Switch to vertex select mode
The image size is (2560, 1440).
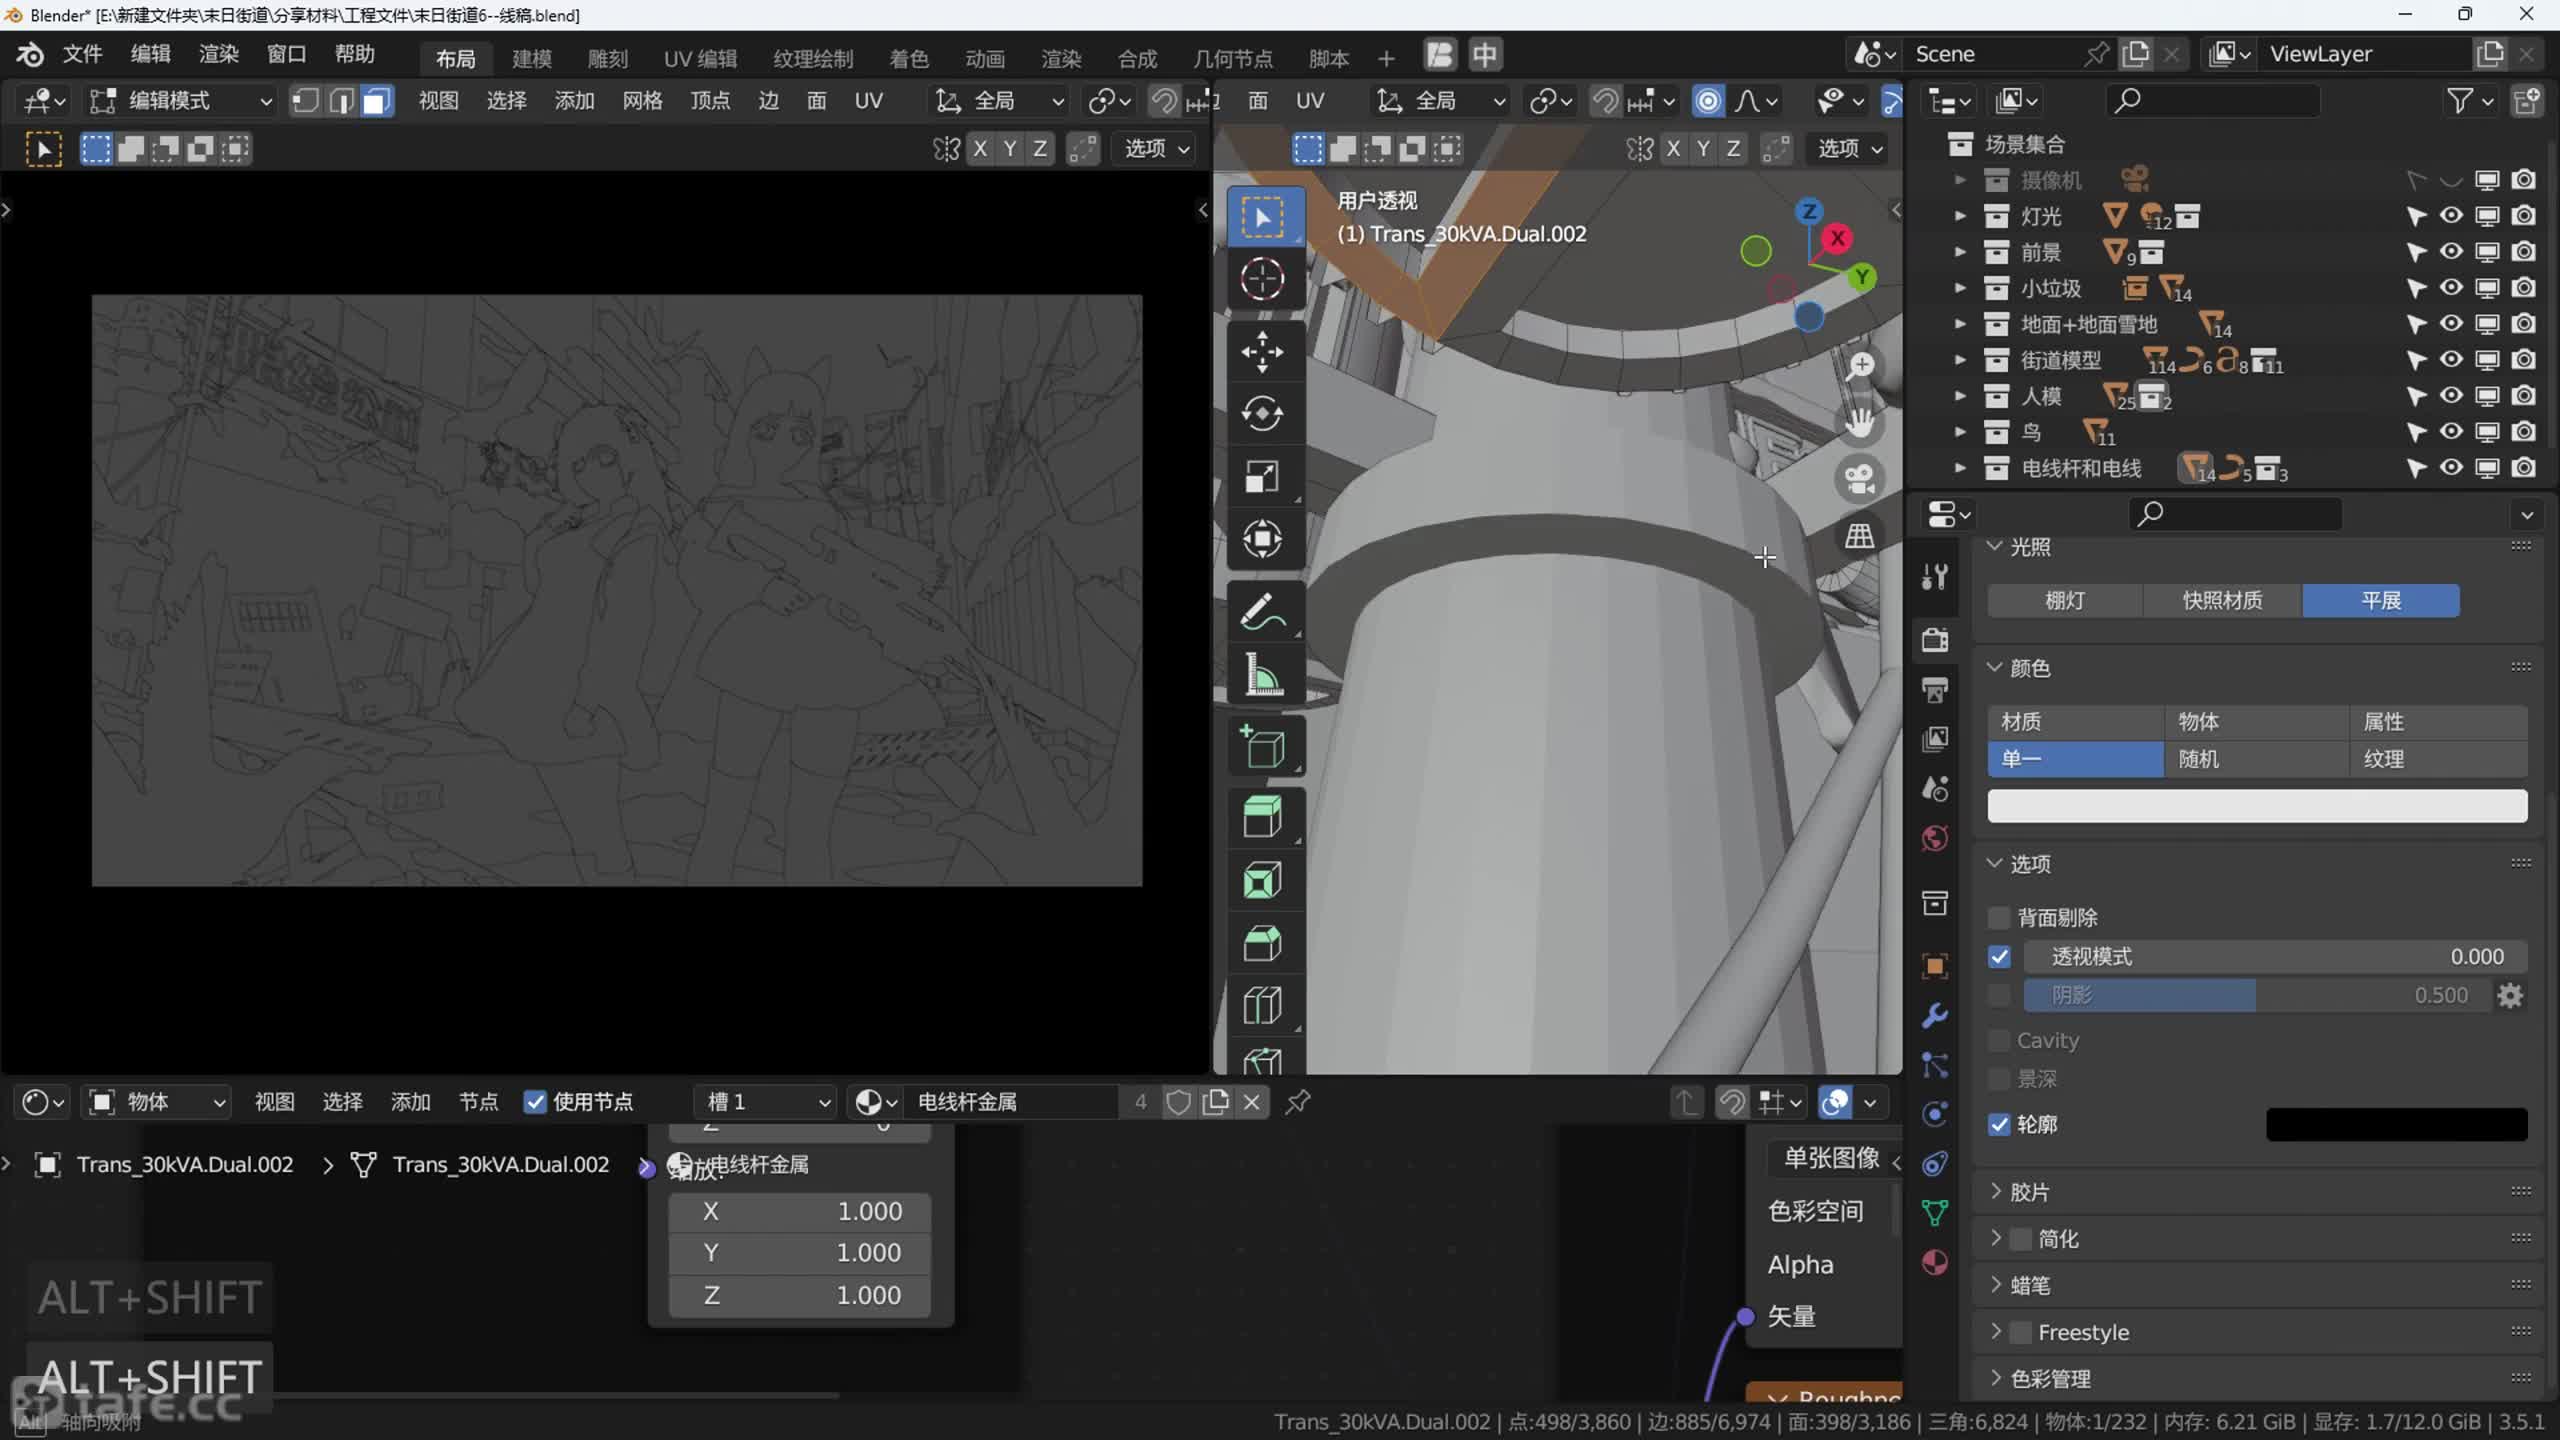(x=306, y=101)
